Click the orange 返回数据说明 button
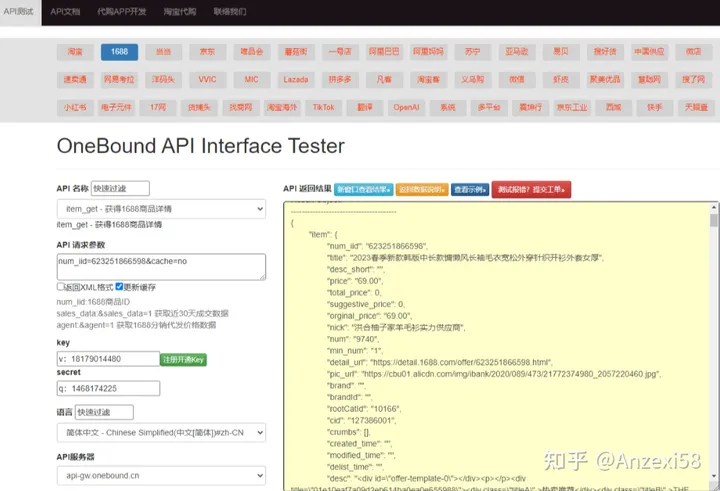 422,189
